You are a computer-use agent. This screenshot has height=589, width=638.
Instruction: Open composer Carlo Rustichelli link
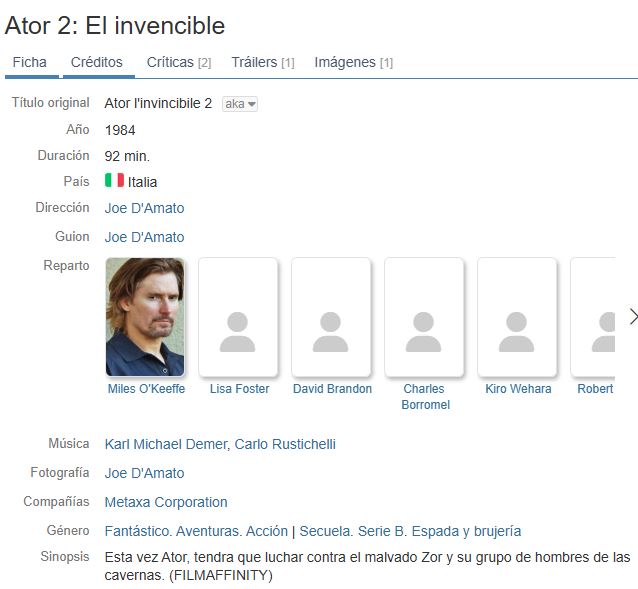pyautogui.click(x=285, y=444)
